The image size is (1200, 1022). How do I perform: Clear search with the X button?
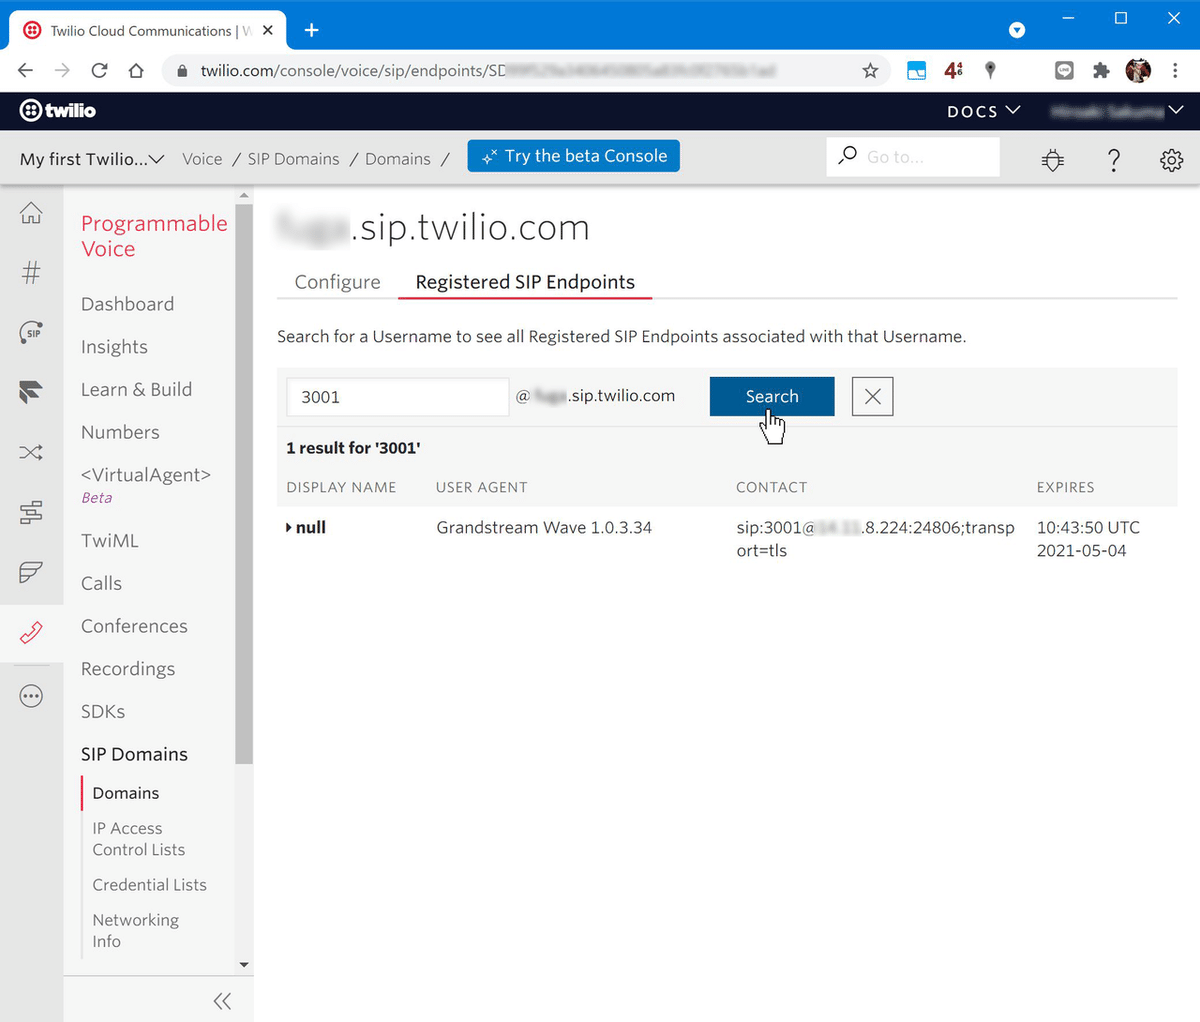[872, 396]
